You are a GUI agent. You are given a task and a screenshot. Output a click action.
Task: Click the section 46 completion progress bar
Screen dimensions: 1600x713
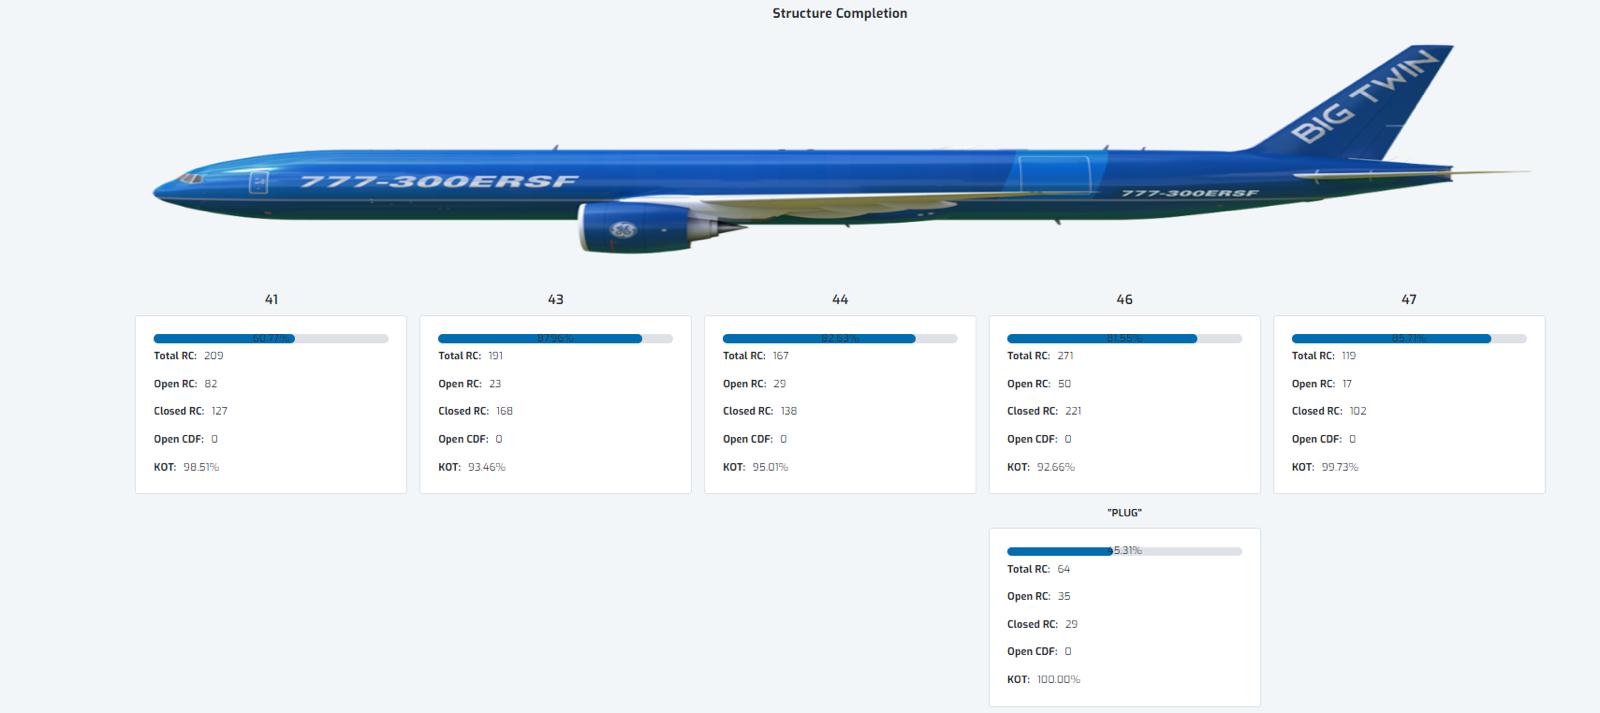[x=1124, y=338]
